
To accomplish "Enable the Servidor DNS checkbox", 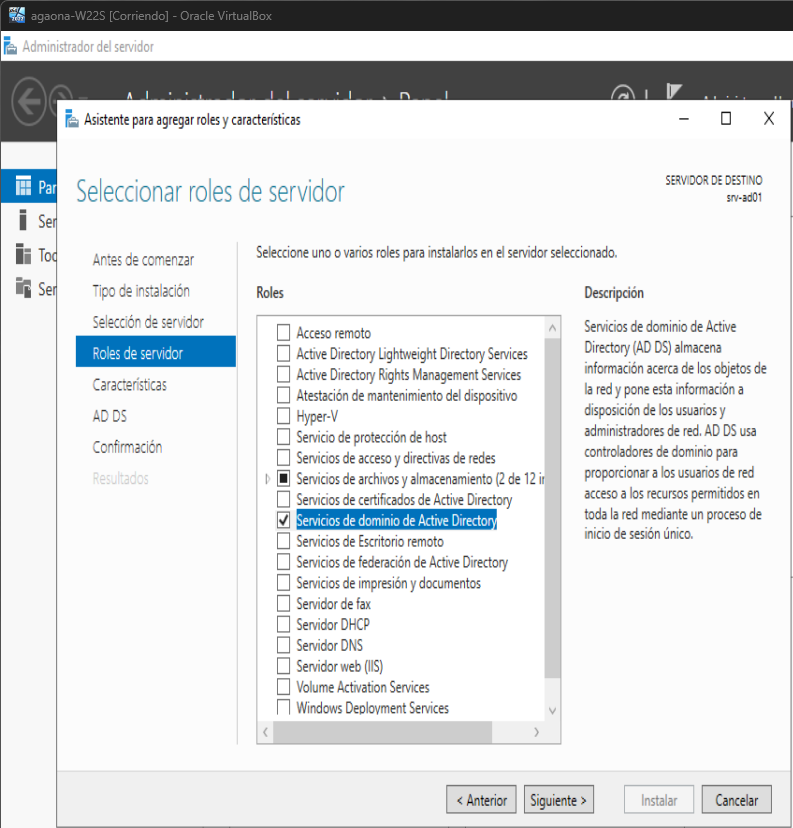I will [284, 645].
